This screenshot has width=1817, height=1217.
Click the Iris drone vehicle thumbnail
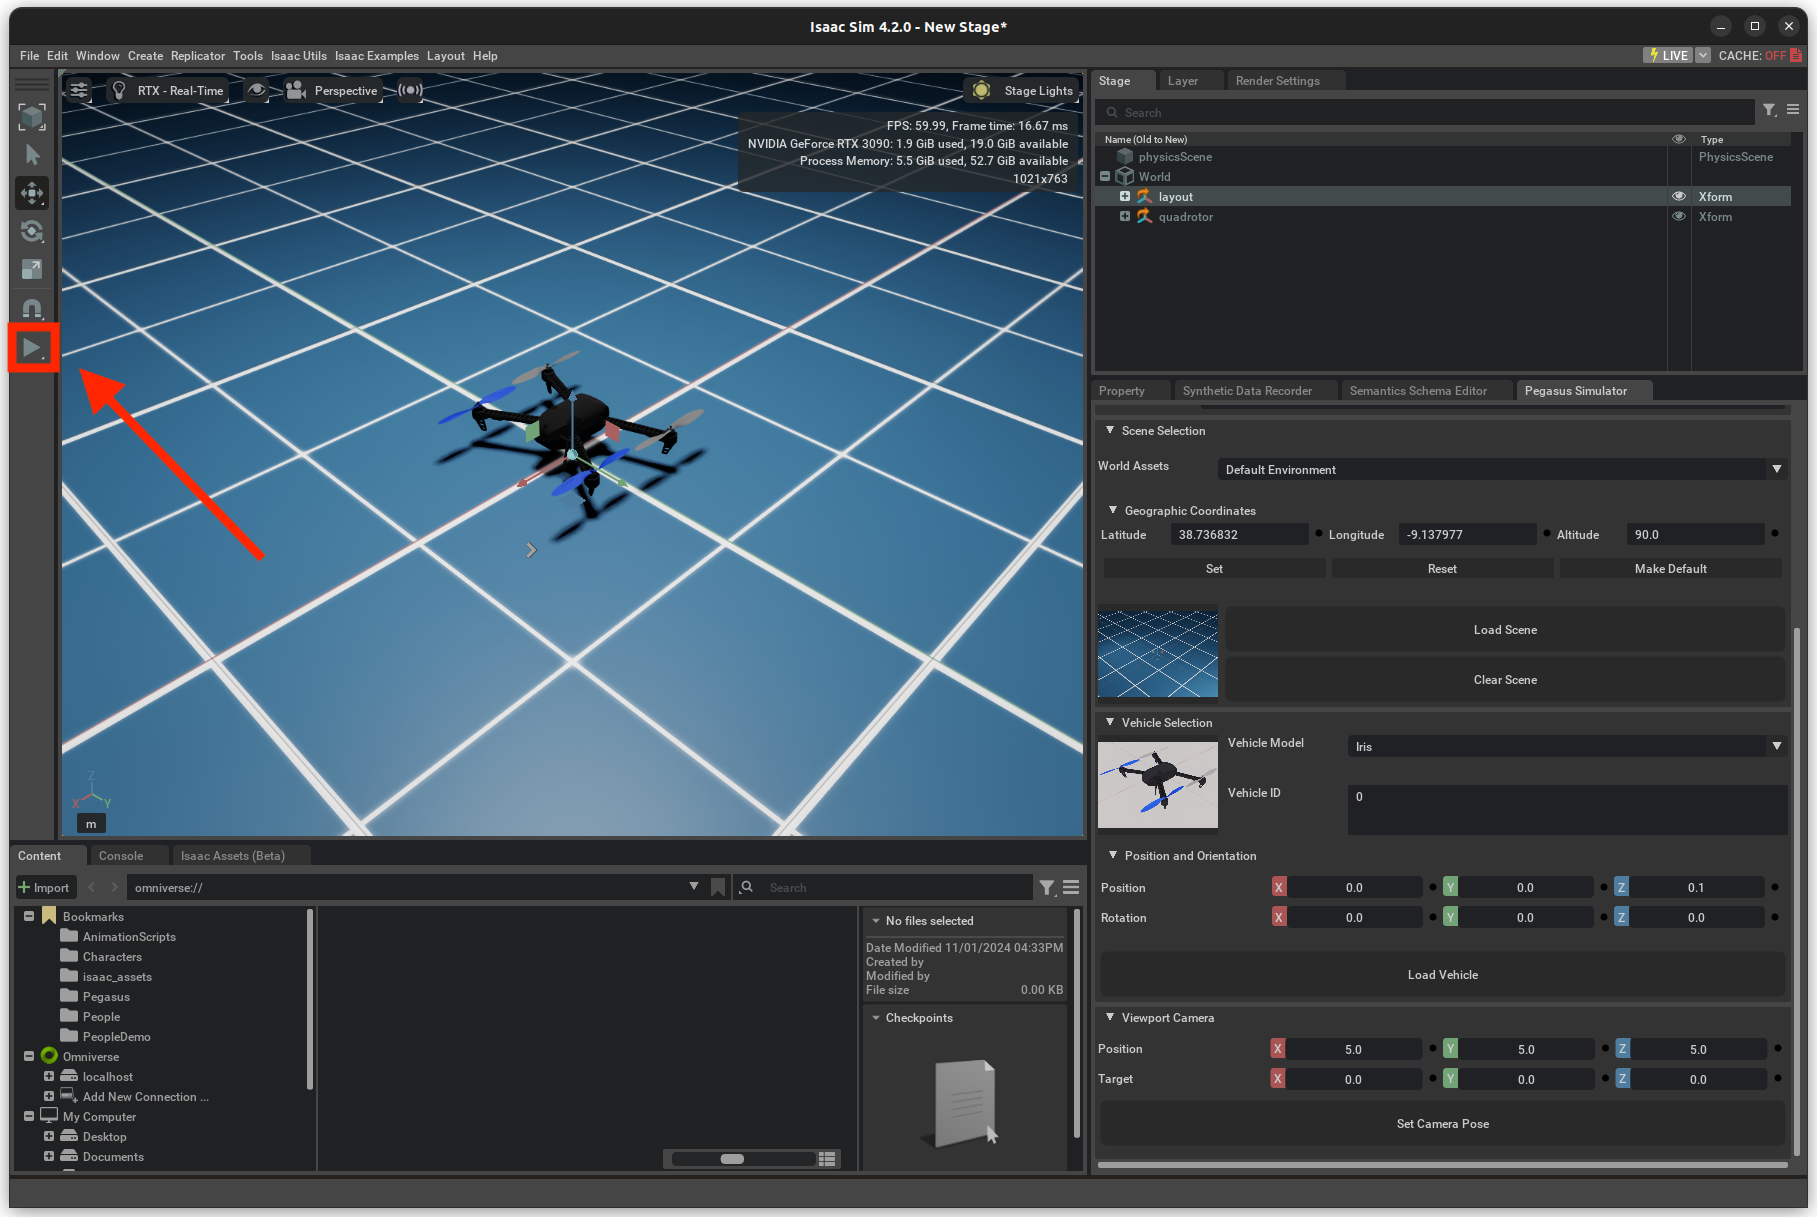1158,783
